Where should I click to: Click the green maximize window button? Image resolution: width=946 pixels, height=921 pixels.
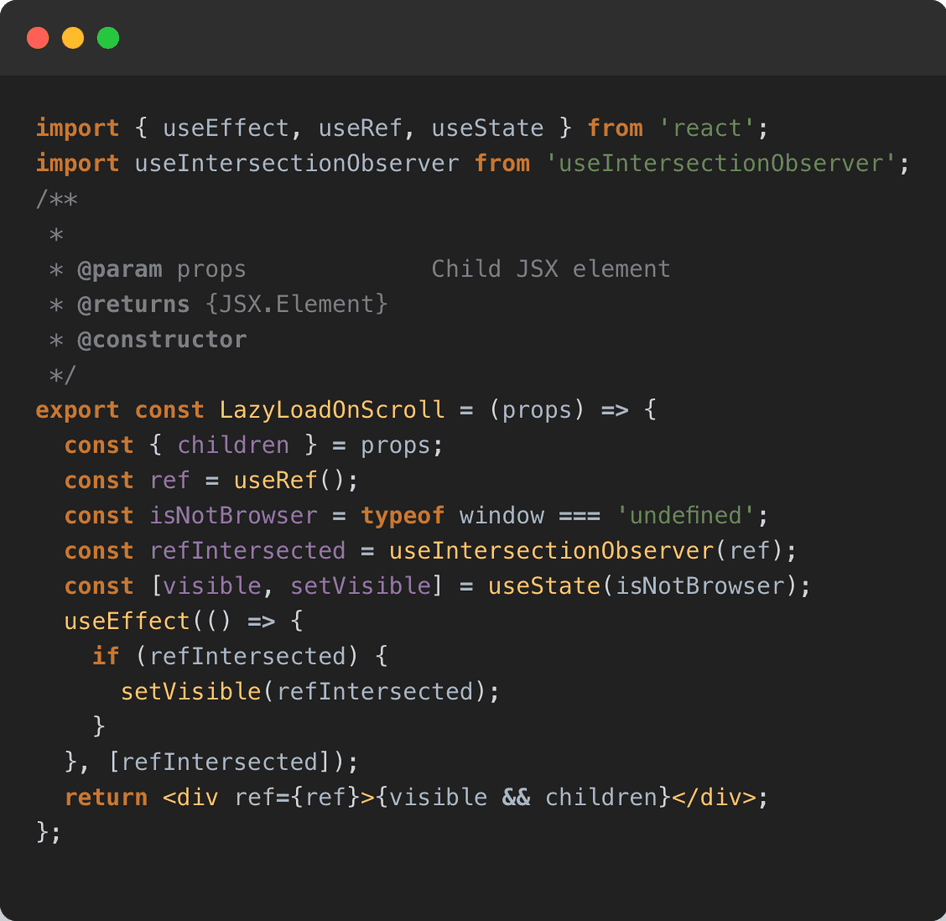(108, 38)
